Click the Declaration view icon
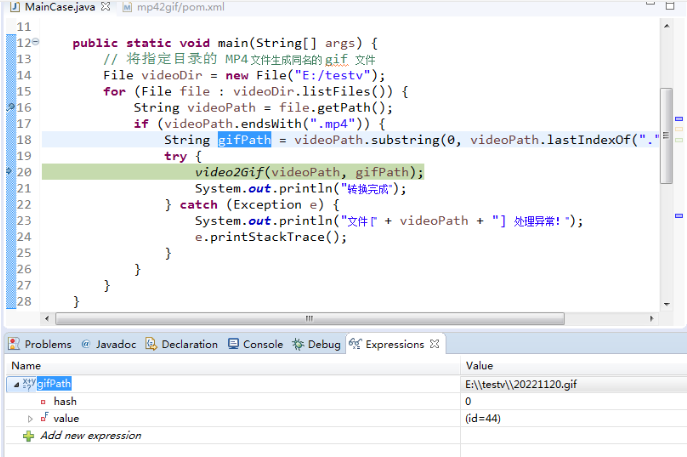The width and height of the screenshot is (687, 457). click(151, 344)
